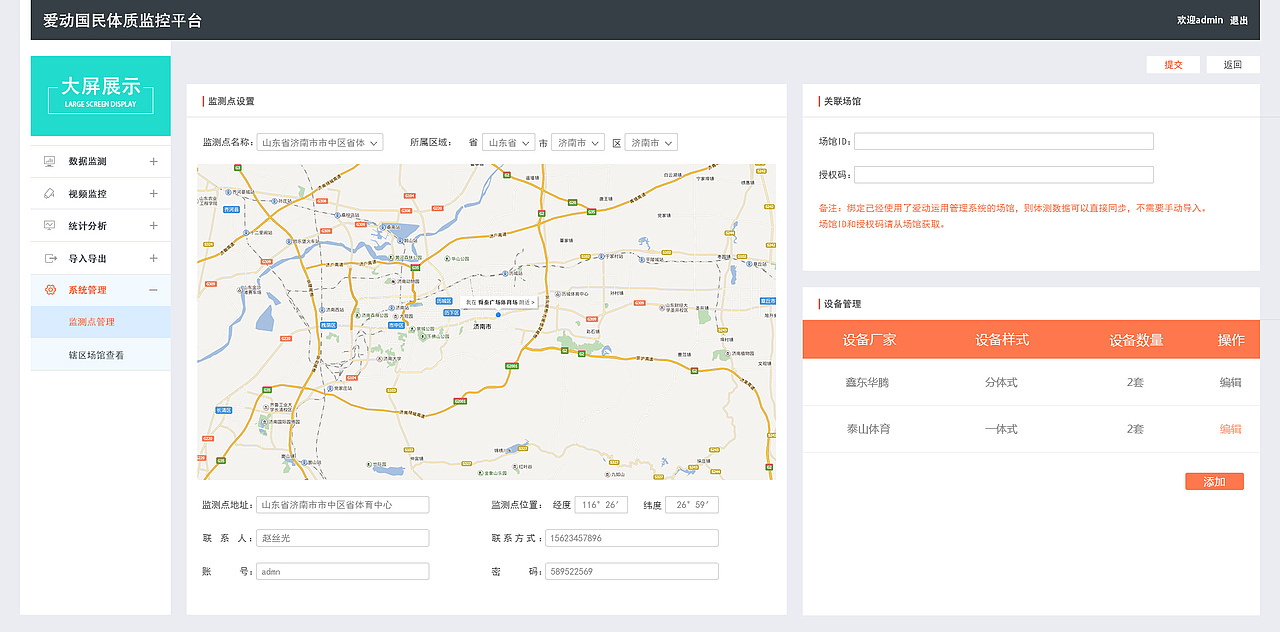Viewport: 1280px width, 632px height.
Task: Click the 分体式 device style cell
Action: pos(1001,383)
